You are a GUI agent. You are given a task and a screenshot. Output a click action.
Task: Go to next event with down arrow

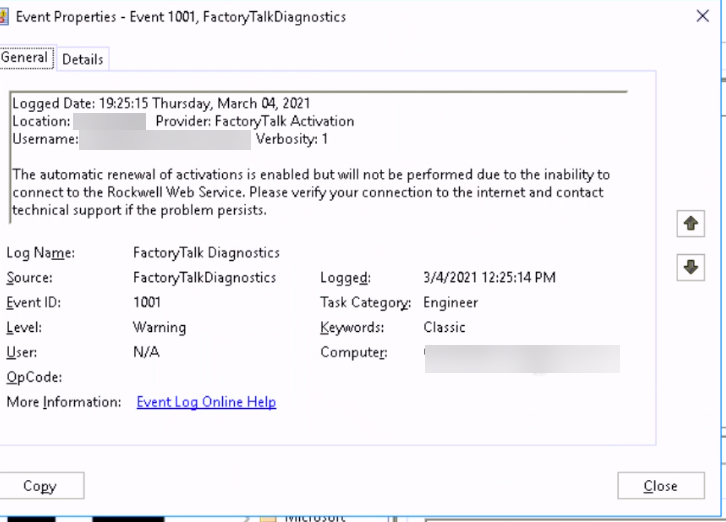[690, 267]
